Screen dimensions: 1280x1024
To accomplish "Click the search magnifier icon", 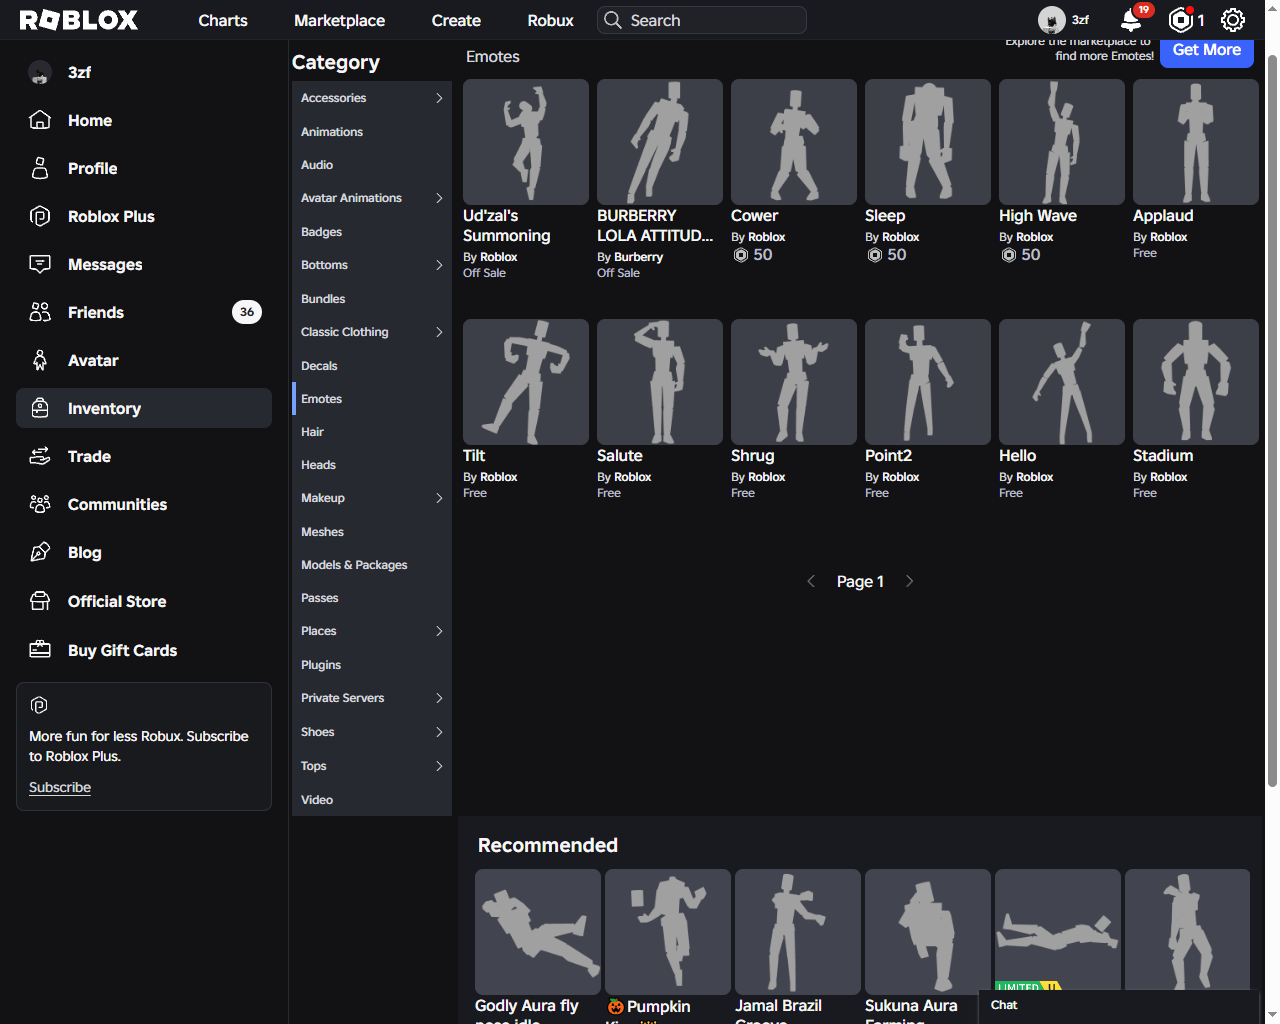I will point(613,20).
